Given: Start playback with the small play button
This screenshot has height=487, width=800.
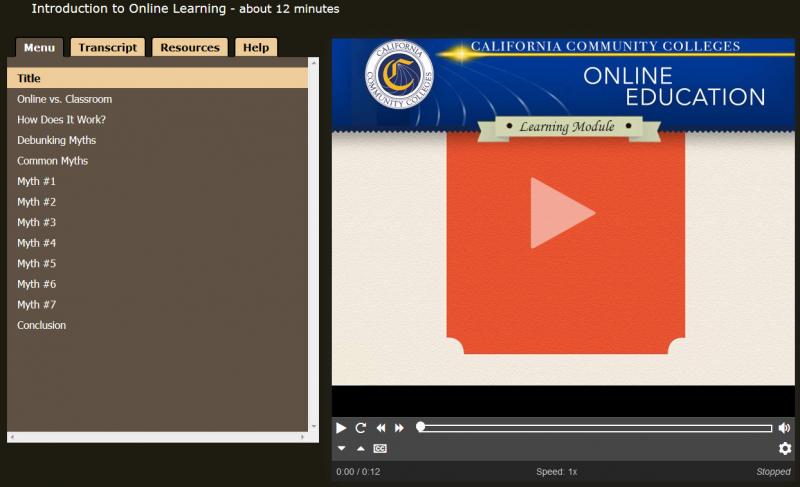Looking at the screenshot, I should 341,428.
